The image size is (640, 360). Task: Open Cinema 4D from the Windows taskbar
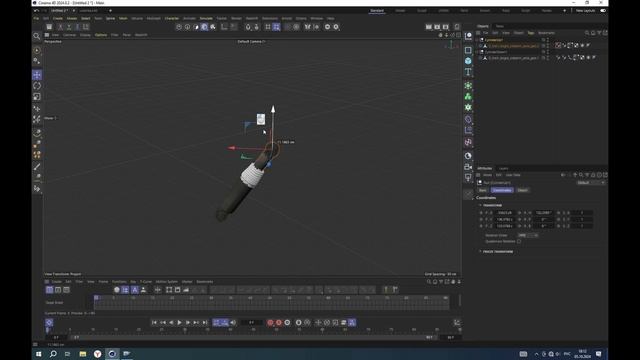pos(112,354)
